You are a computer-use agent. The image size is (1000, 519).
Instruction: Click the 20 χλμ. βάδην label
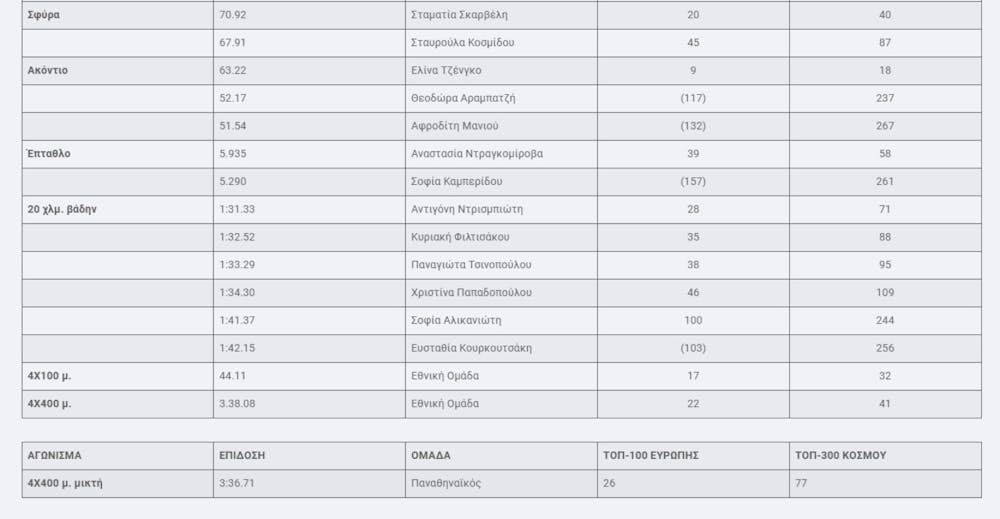[x=62, y=209]
